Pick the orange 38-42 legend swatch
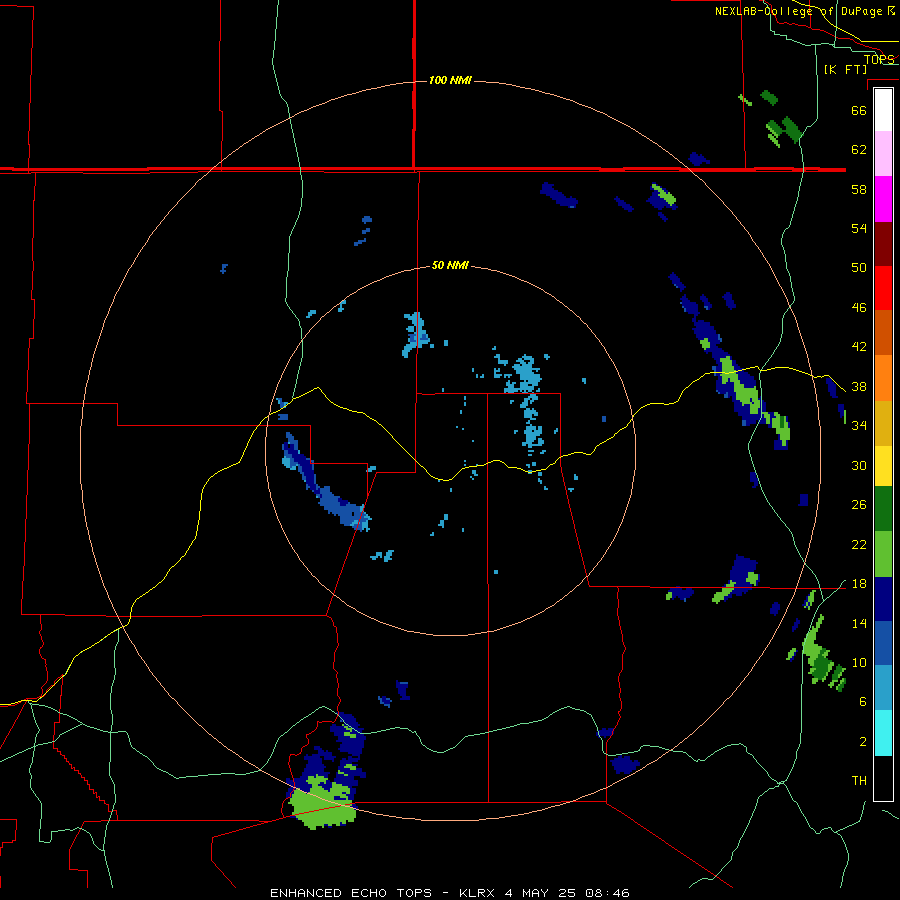 [x=883, y=378]
